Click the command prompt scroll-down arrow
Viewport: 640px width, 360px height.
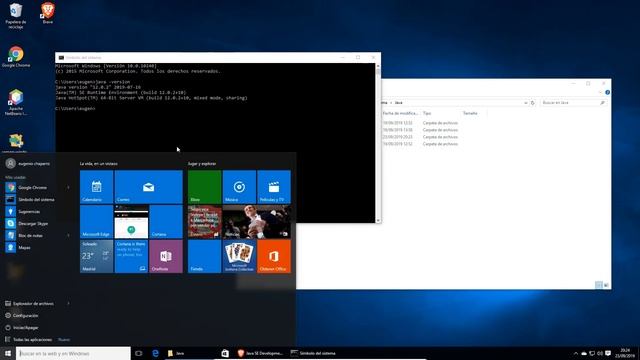(x=378, y=220)
